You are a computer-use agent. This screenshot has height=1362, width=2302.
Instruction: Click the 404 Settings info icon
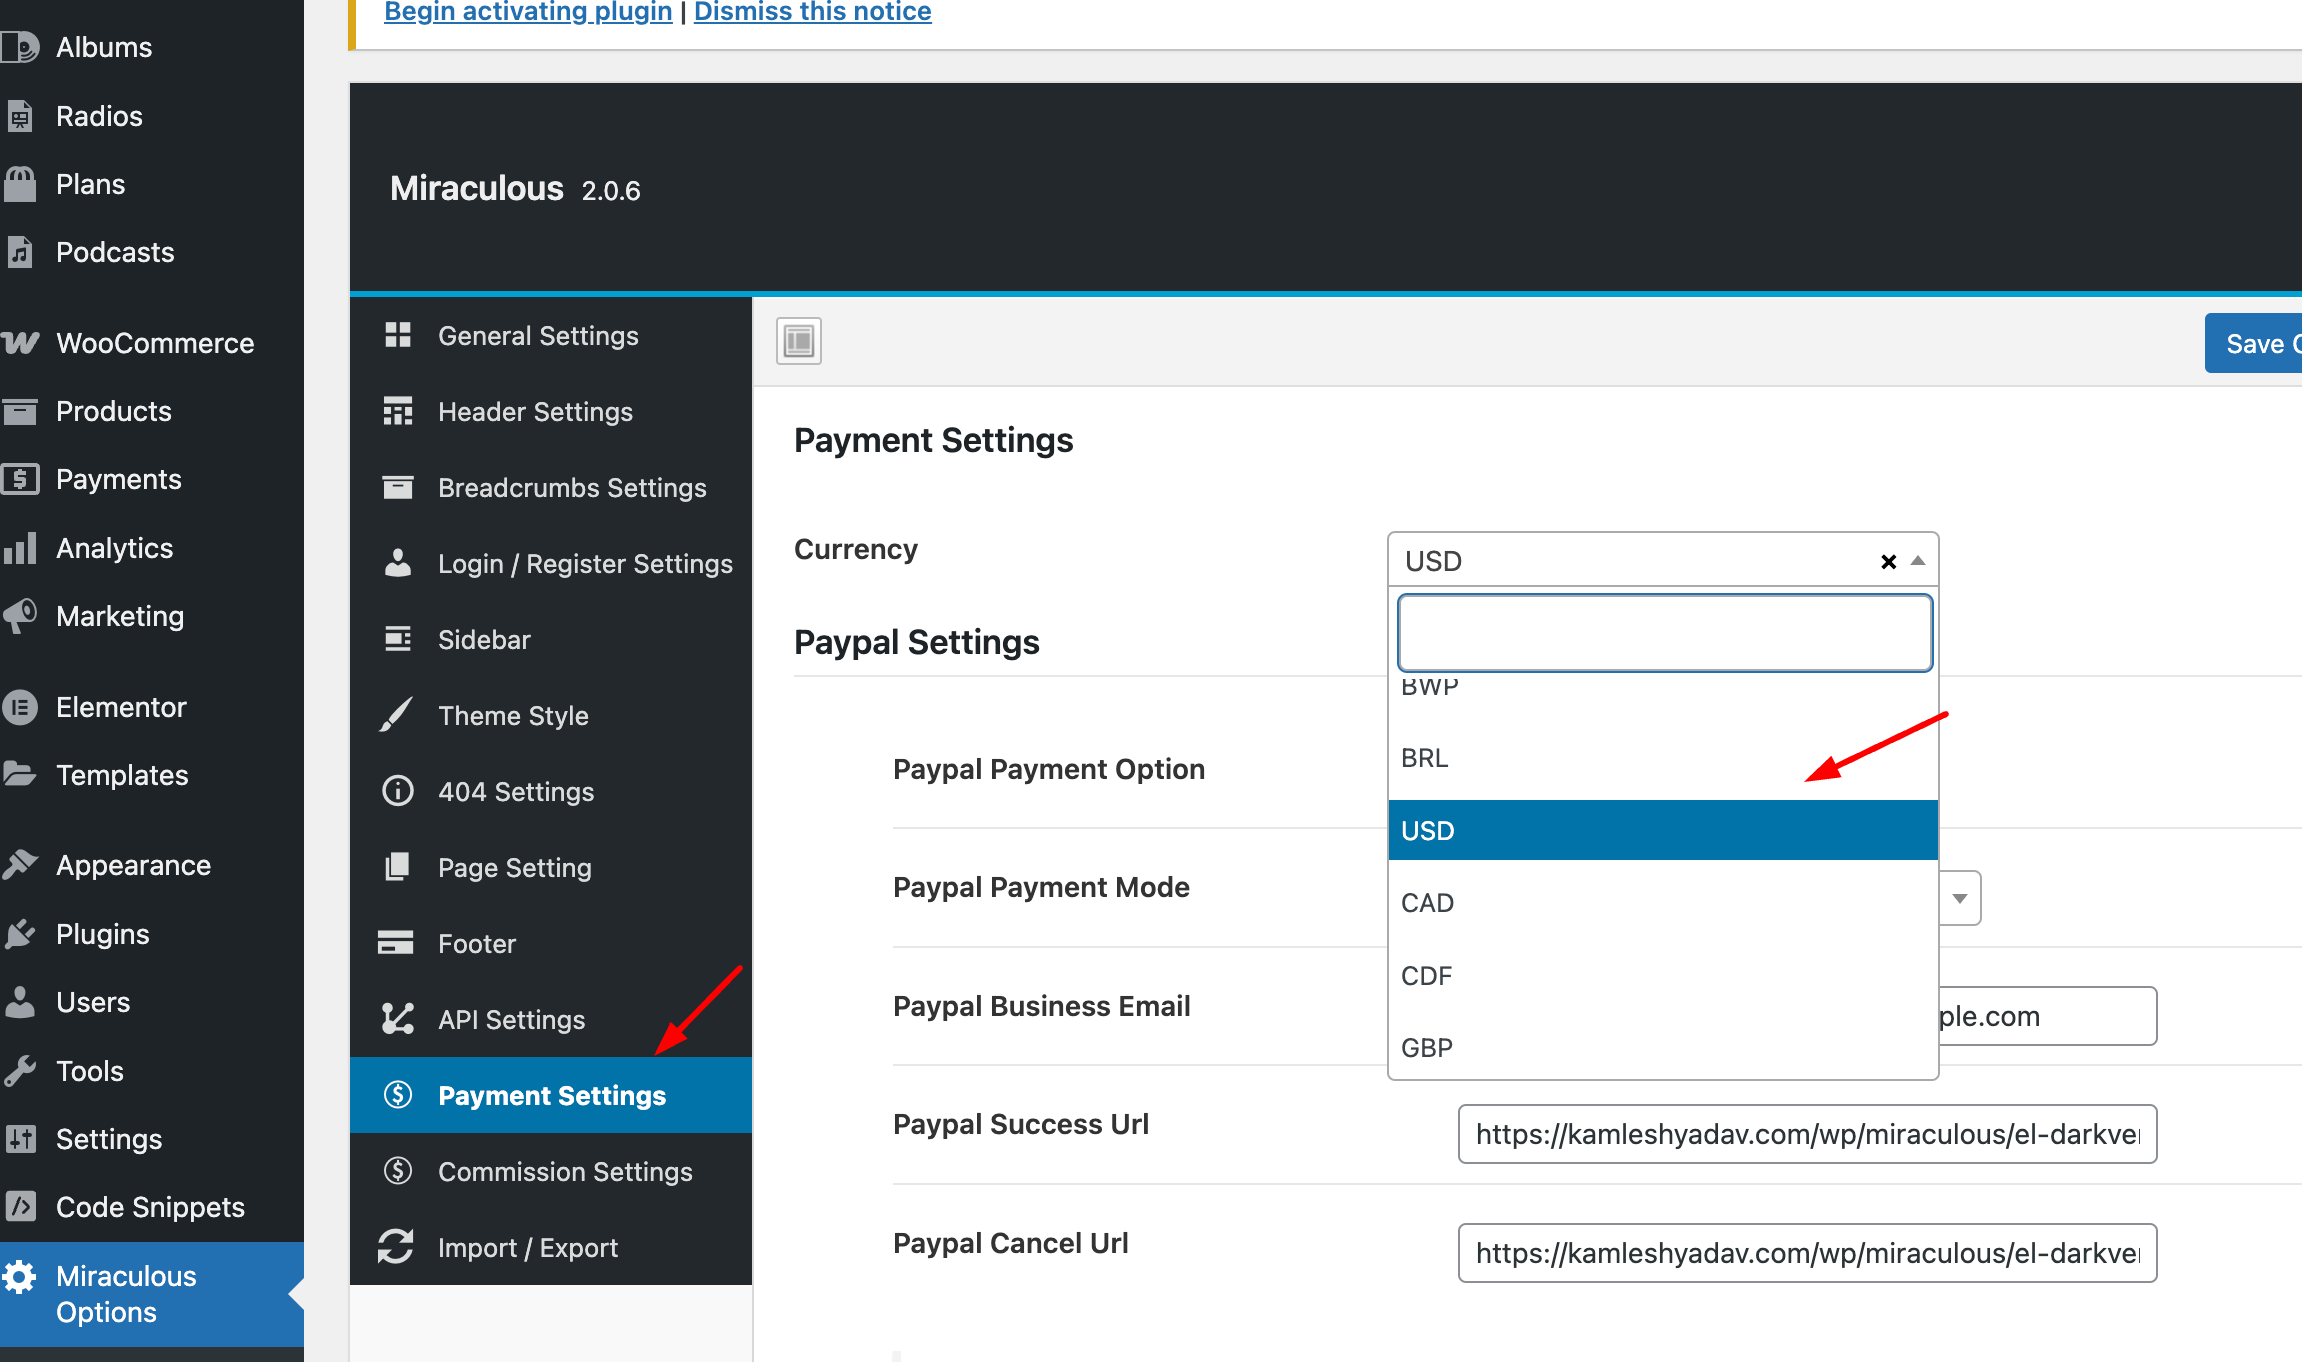coord(398,791)
